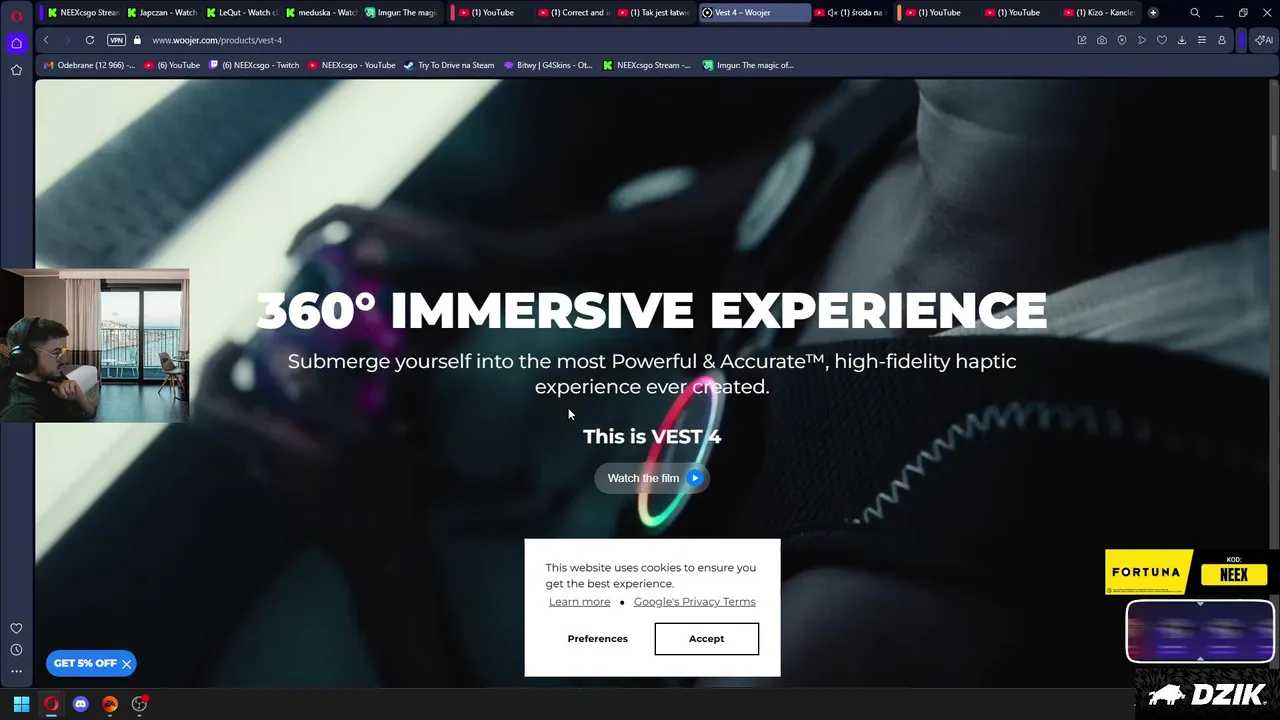Open Google's Privacy Terms link
Screen dimensions: 1280x720
pos(694,602)
